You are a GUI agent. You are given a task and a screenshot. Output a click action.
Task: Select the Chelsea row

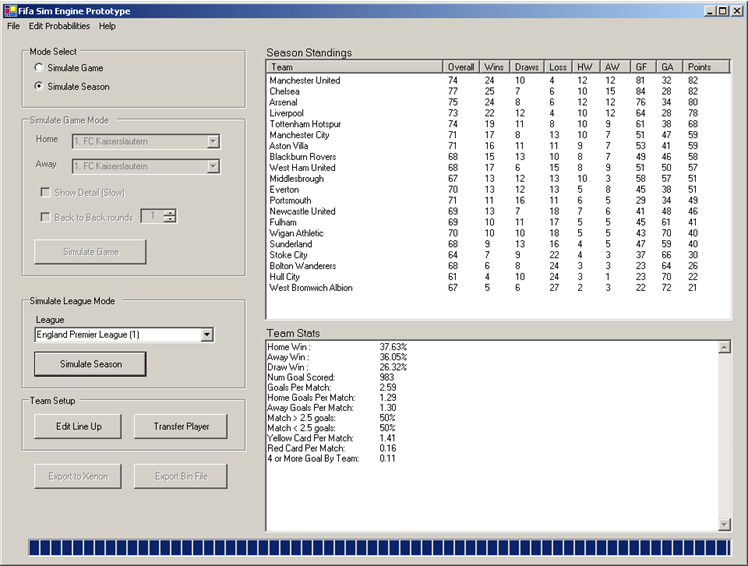498,91
